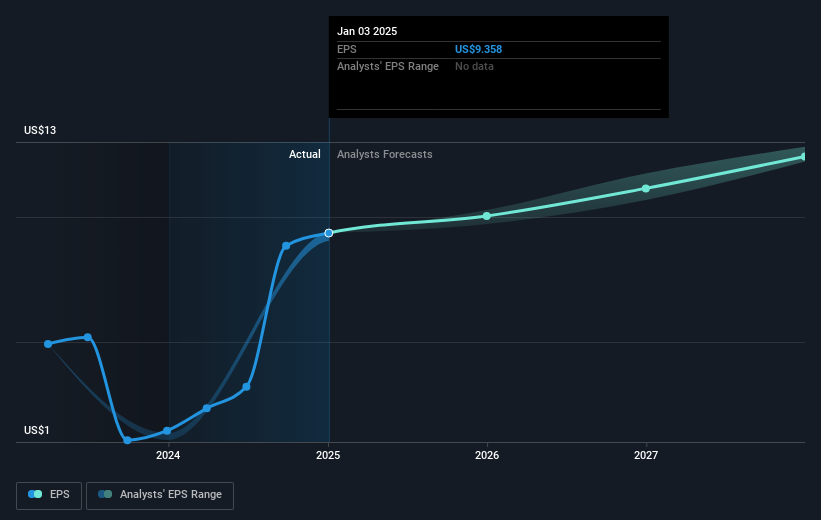
Task: Click the 2024 x-axis label
Action: [x=168, y=455]
